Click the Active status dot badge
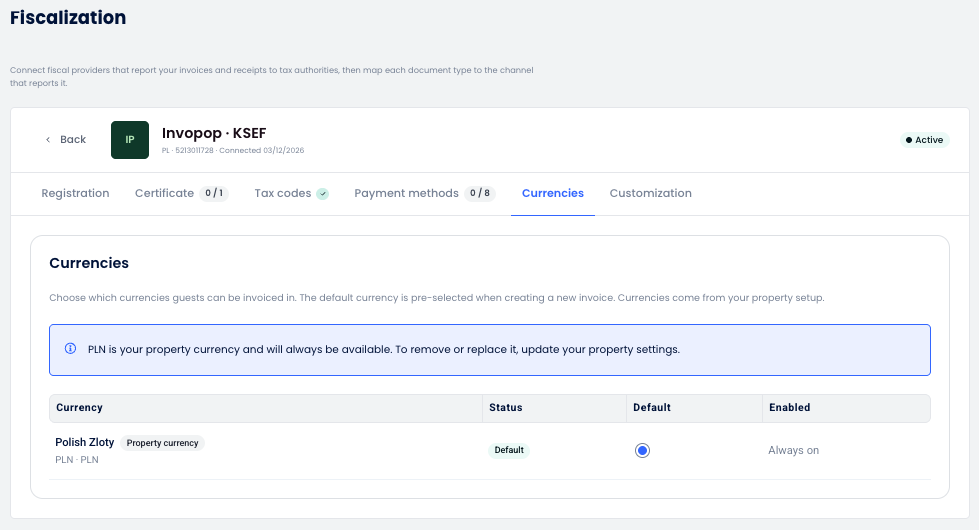The width and height of the screenshot is (979, 530). pos(924,140)
